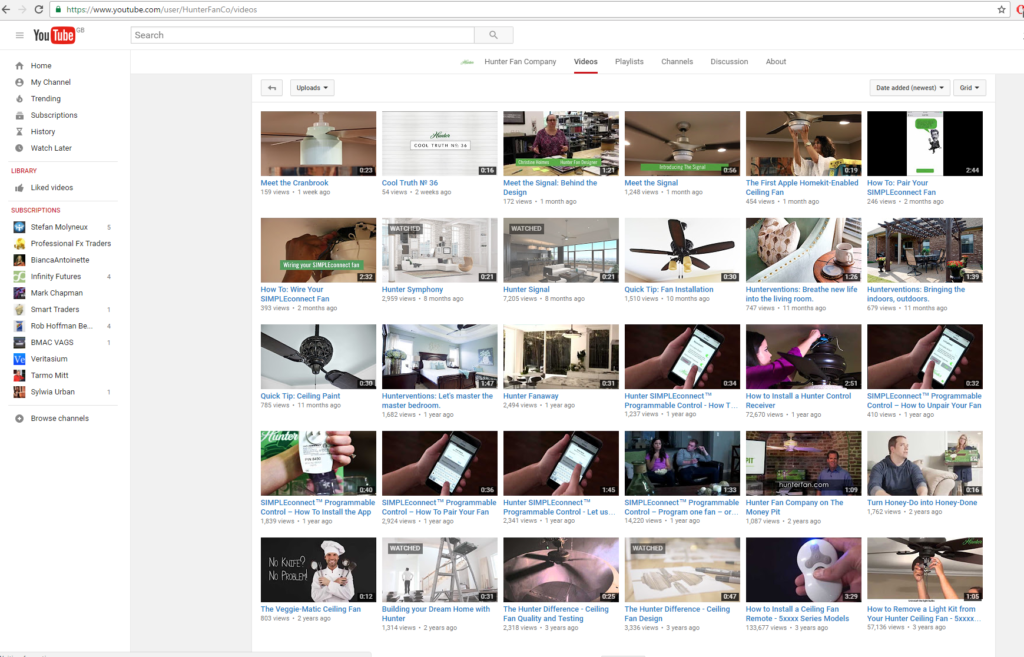This screenshot has width=1024, height=657.
Task: Open Liked videos
Action: pyautogui.click(x=52, y=187)
